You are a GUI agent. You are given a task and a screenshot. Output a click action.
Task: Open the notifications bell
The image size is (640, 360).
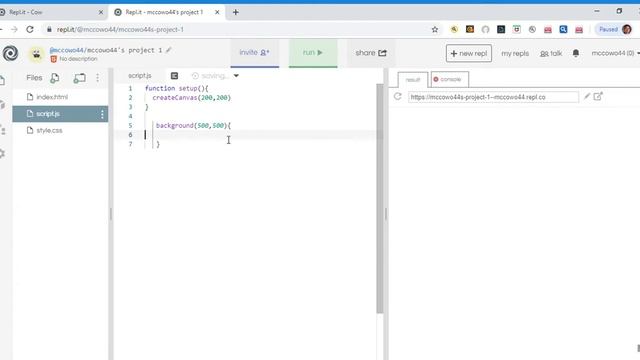pos(576,53)
